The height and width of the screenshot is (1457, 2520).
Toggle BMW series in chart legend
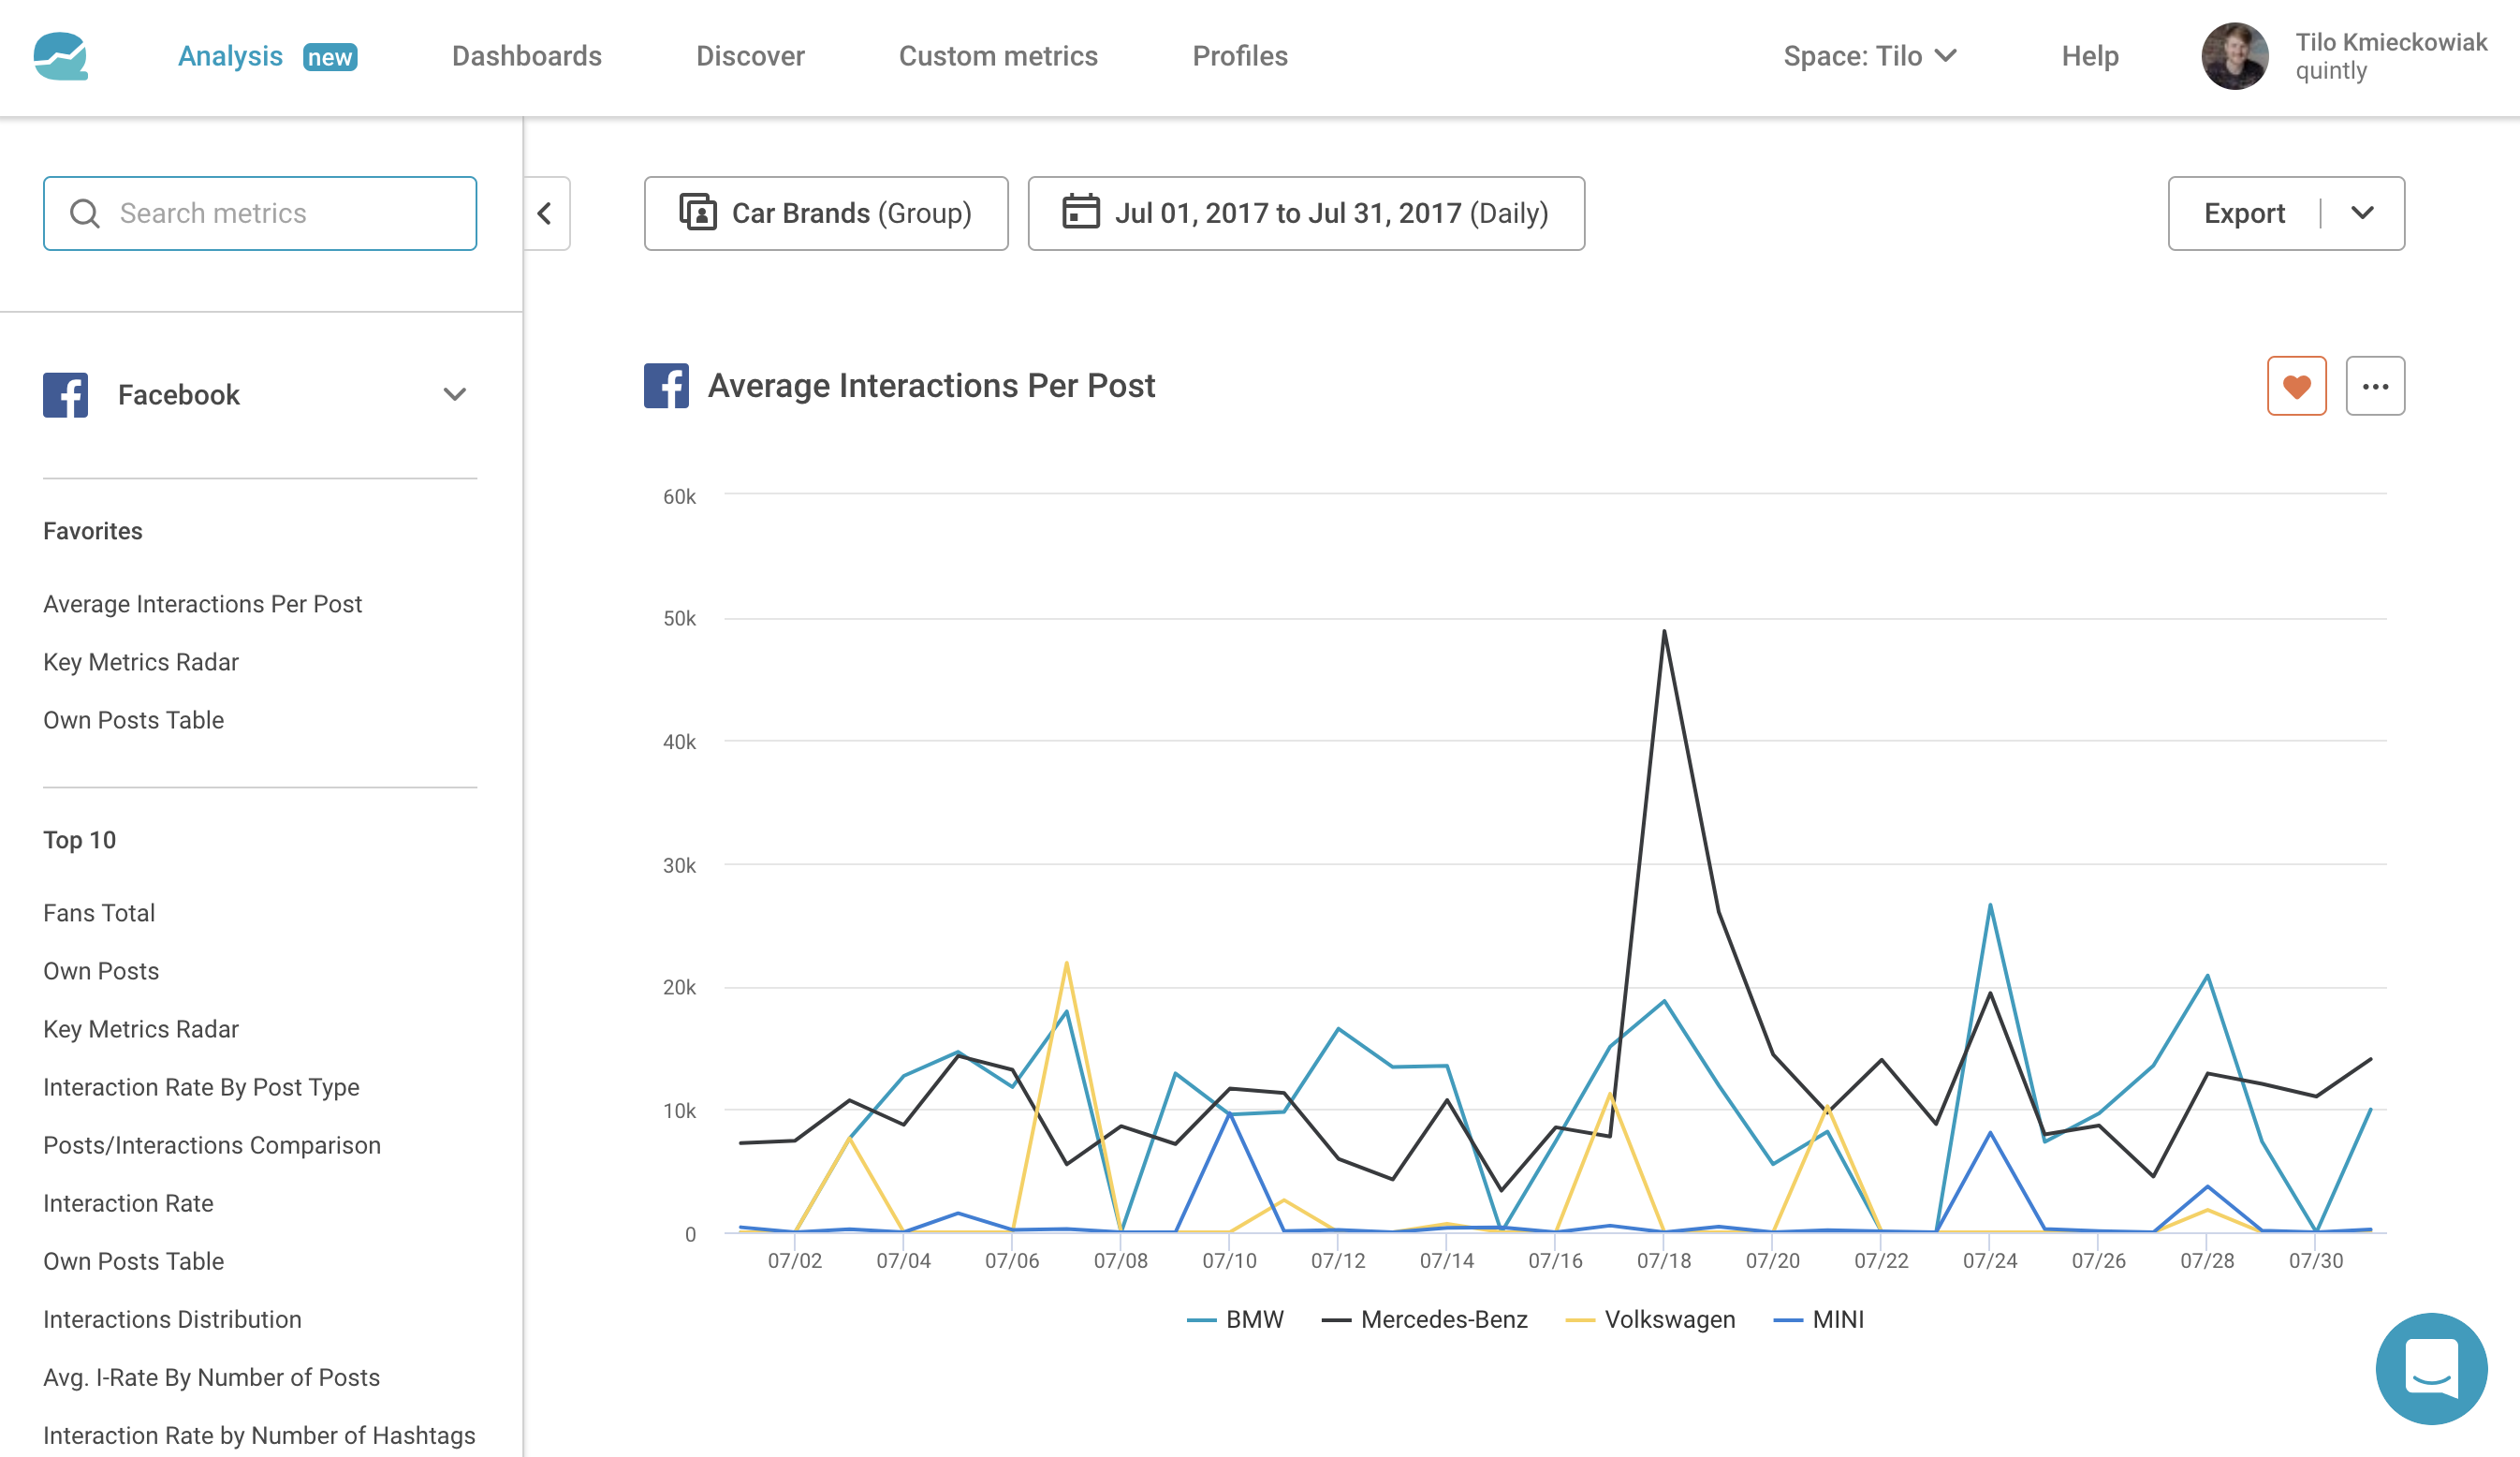1235,1319
